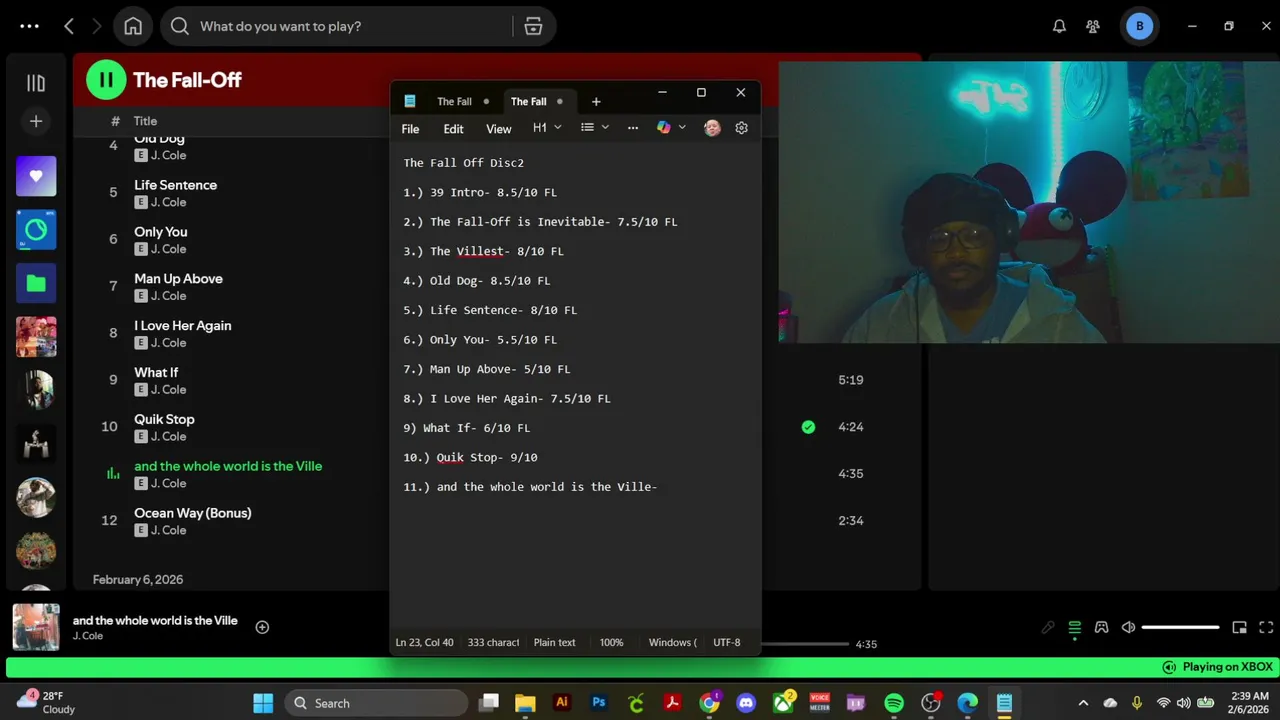Select the Man Up Above track
Image resolution: width=1280 pixels, height=720 pixels.
[x=178, y=279]
